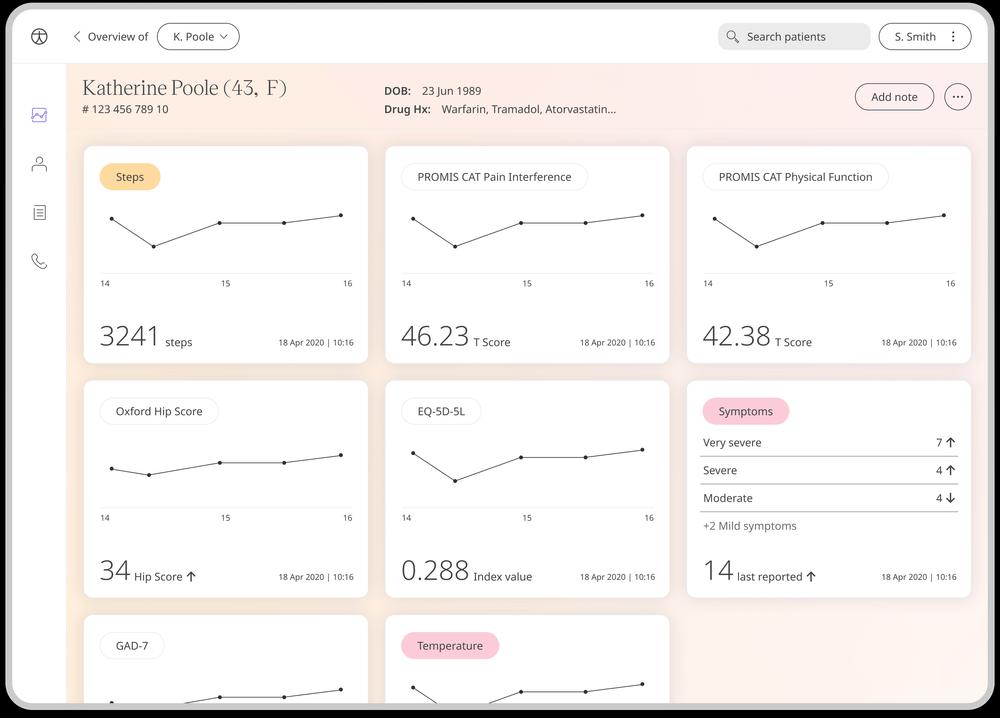
Task: Click the Add note button
Action: pyautogui.click(x=894, y=97)
